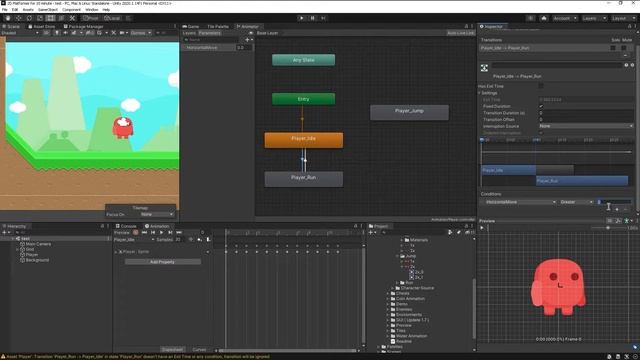This screenshot has height=360, width=640.
Task: Open the Shaded draw mode dropdown
Action: (x=20, y=33)
